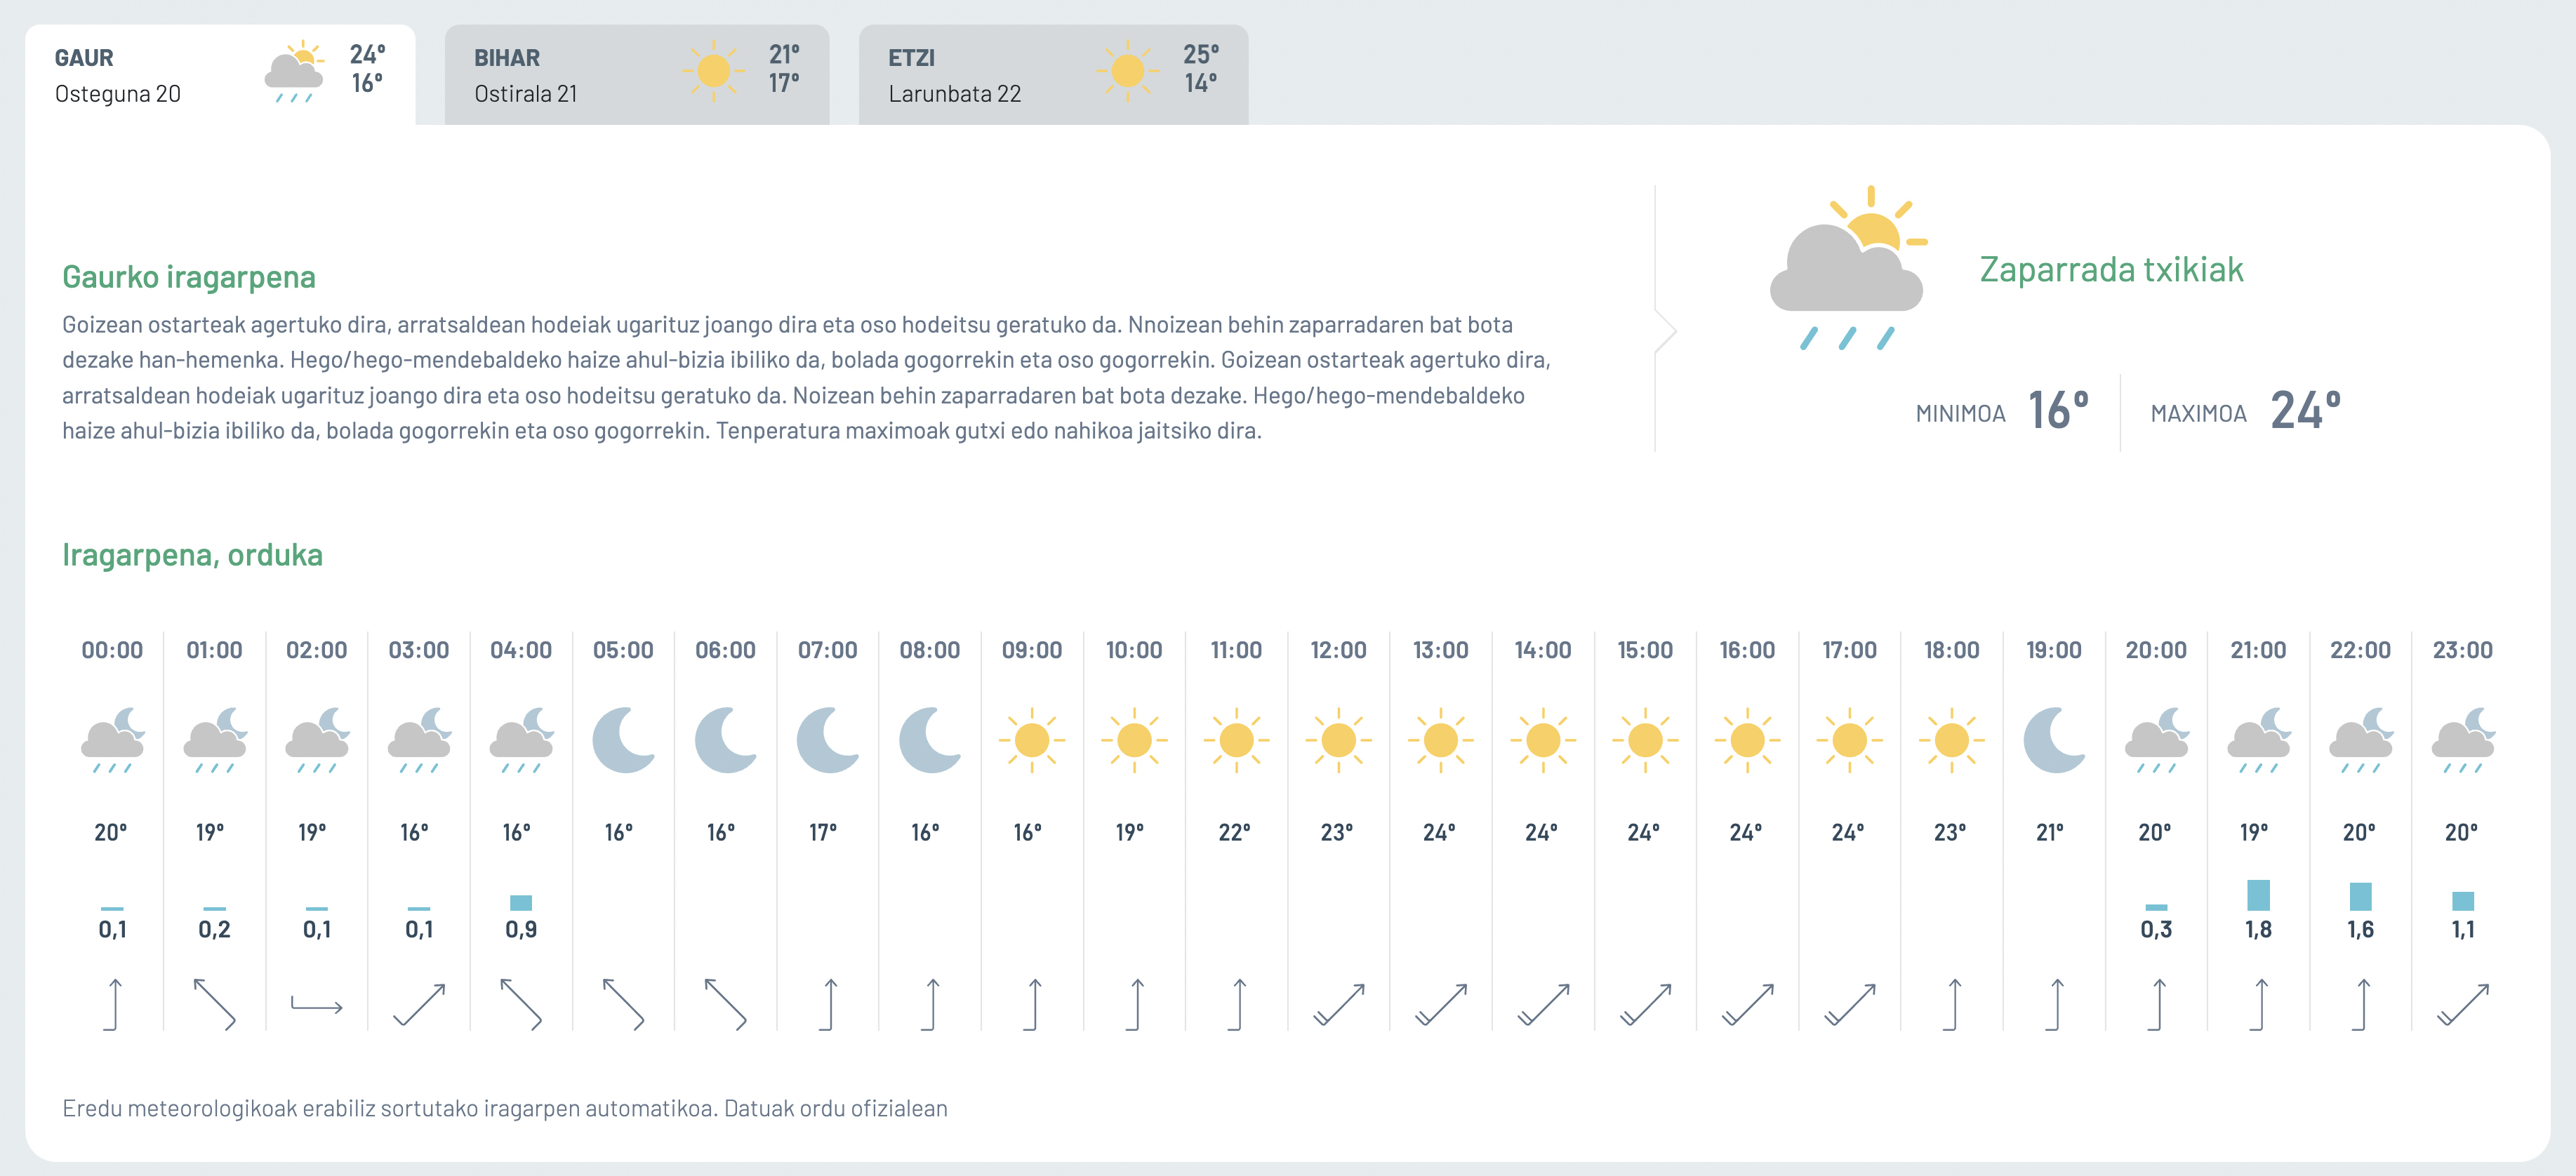Screen dimensions: 2576x1176
Task: Click the rainy night icon at 21:00
Action: coord(2259,740)
